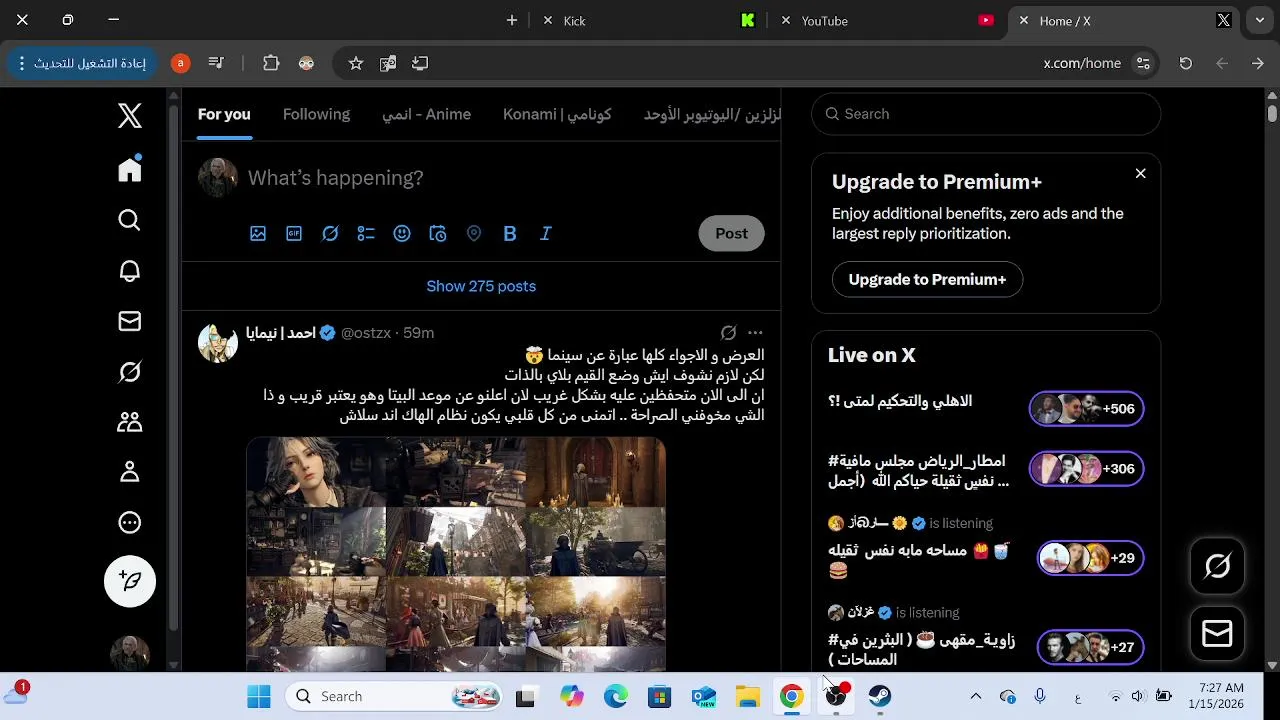1280x720 pixels.
Task: Switch to the Kick browser tab
Action: (648, 20)
